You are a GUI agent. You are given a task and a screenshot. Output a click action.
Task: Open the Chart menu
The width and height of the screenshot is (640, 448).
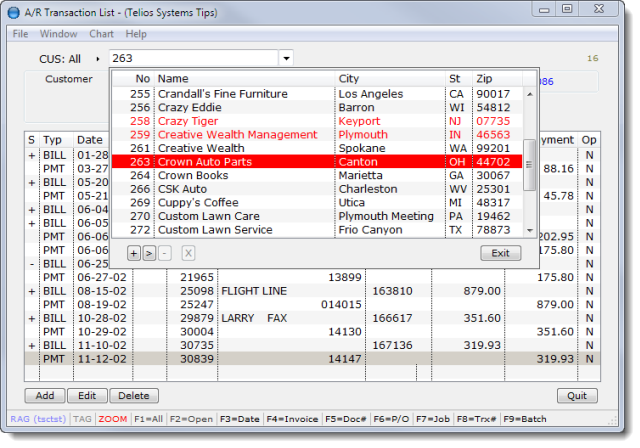point(101,34)
